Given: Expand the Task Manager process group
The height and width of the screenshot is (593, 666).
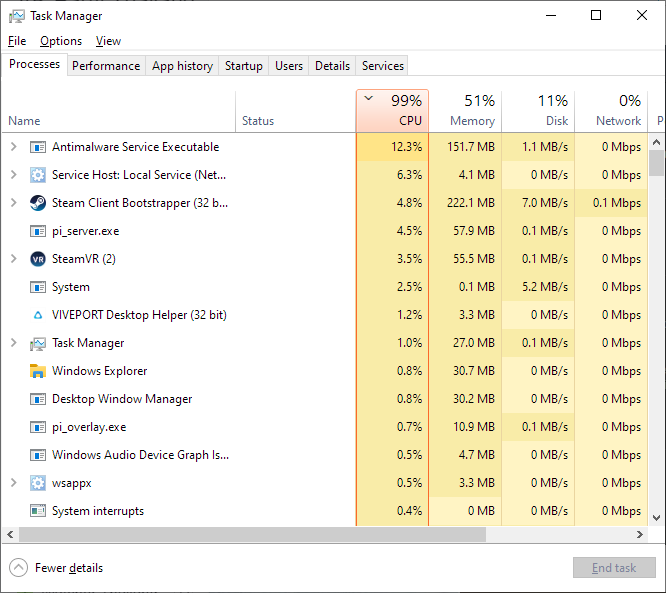Looking at the screenshot, I should click(14, 343).
